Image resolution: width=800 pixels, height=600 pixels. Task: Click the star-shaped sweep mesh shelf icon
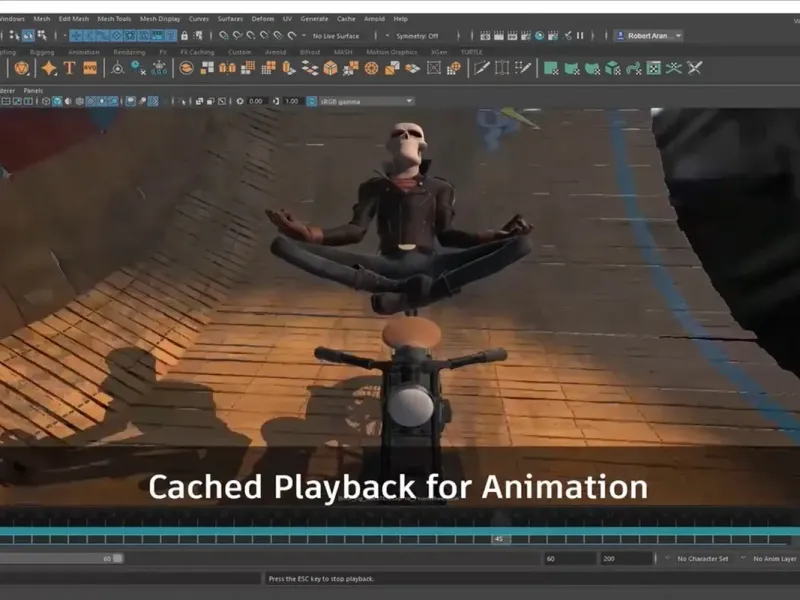[48, 68]
